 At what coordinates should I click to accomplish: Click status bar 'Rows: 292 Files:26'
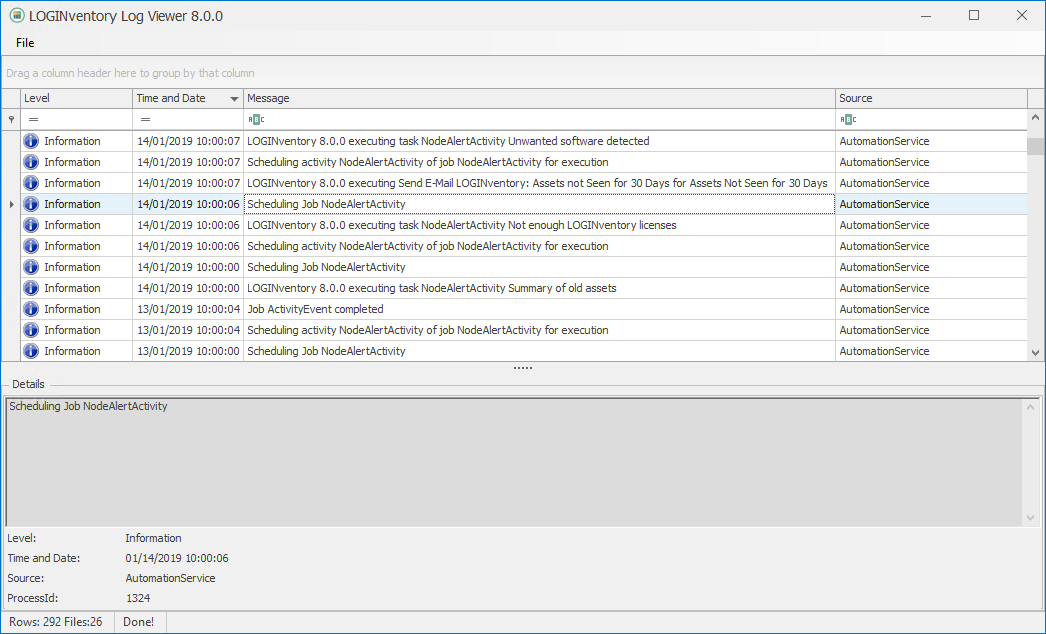tap(56, 622)
